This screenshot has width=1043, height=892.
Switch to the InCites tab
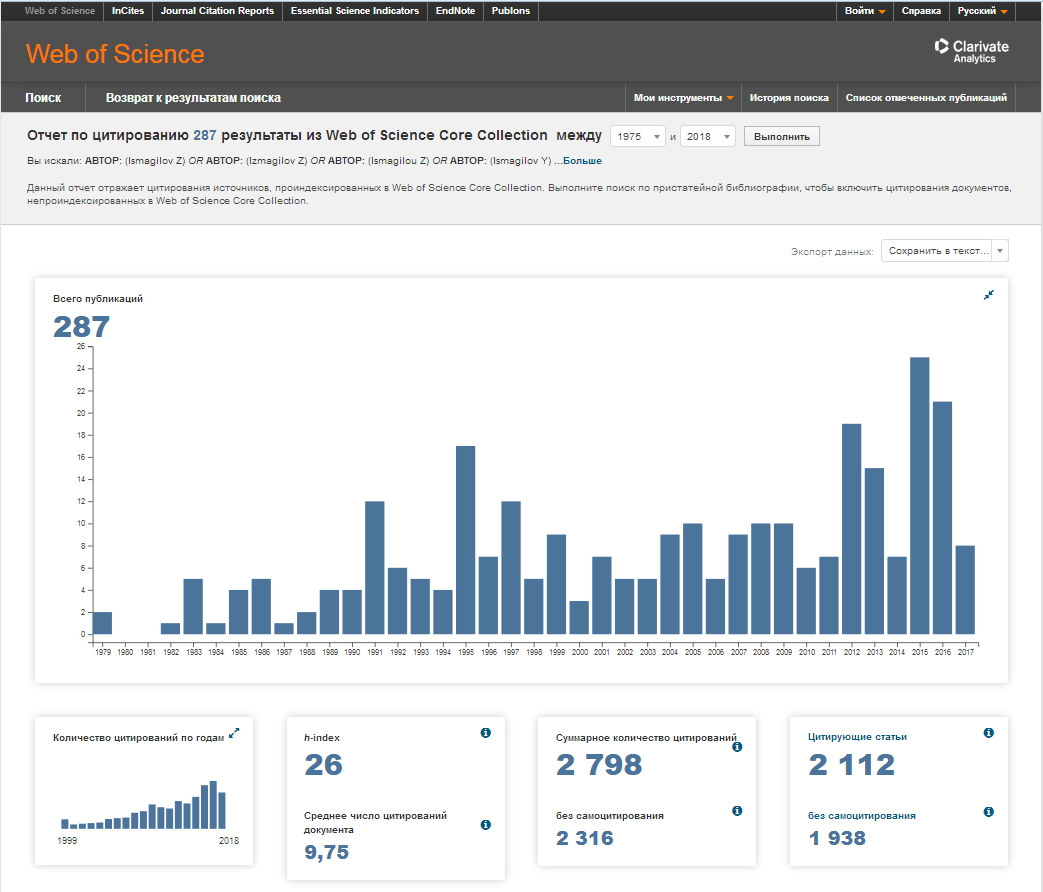click(x=128, y=11)
